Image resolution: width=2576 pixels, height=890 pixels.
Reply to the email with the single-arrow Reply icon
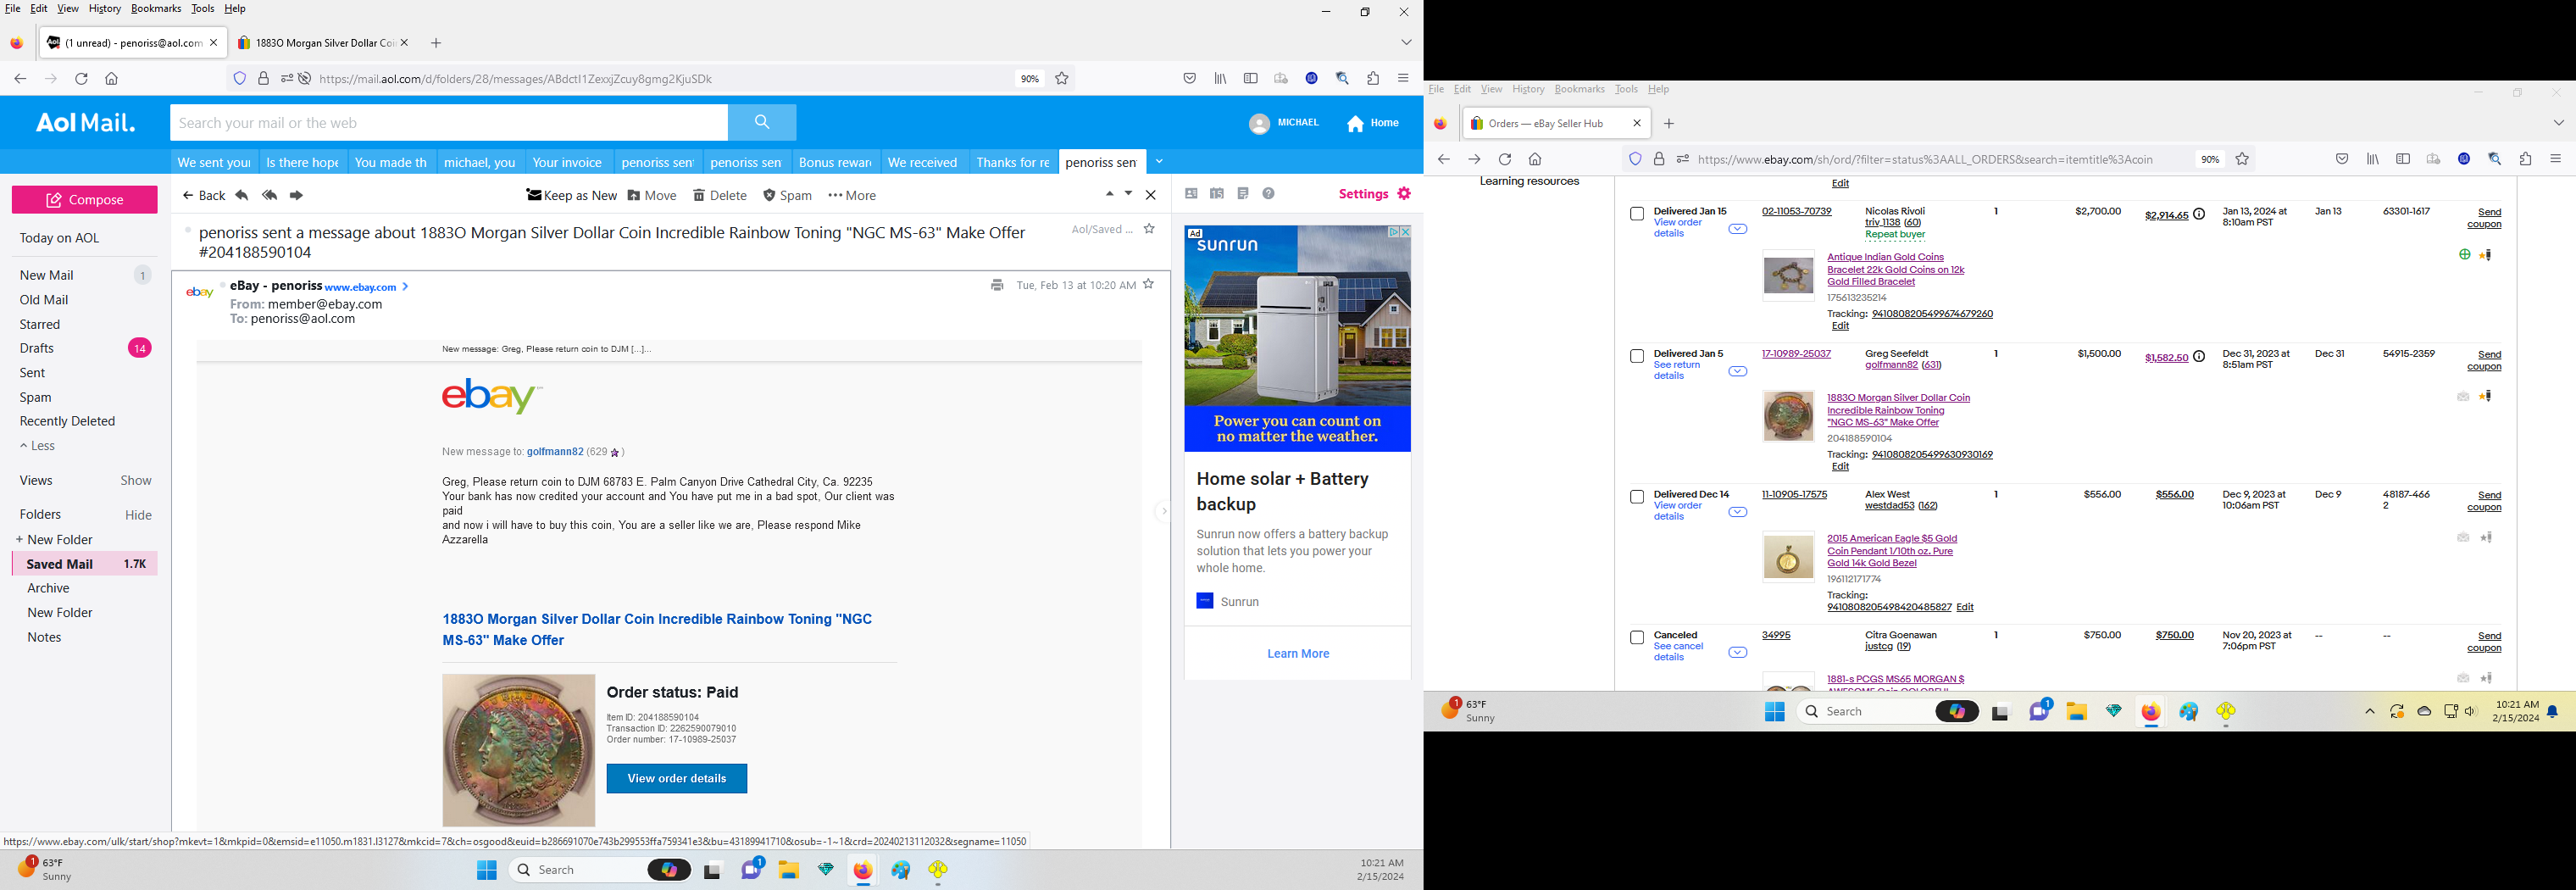[242, 195]
